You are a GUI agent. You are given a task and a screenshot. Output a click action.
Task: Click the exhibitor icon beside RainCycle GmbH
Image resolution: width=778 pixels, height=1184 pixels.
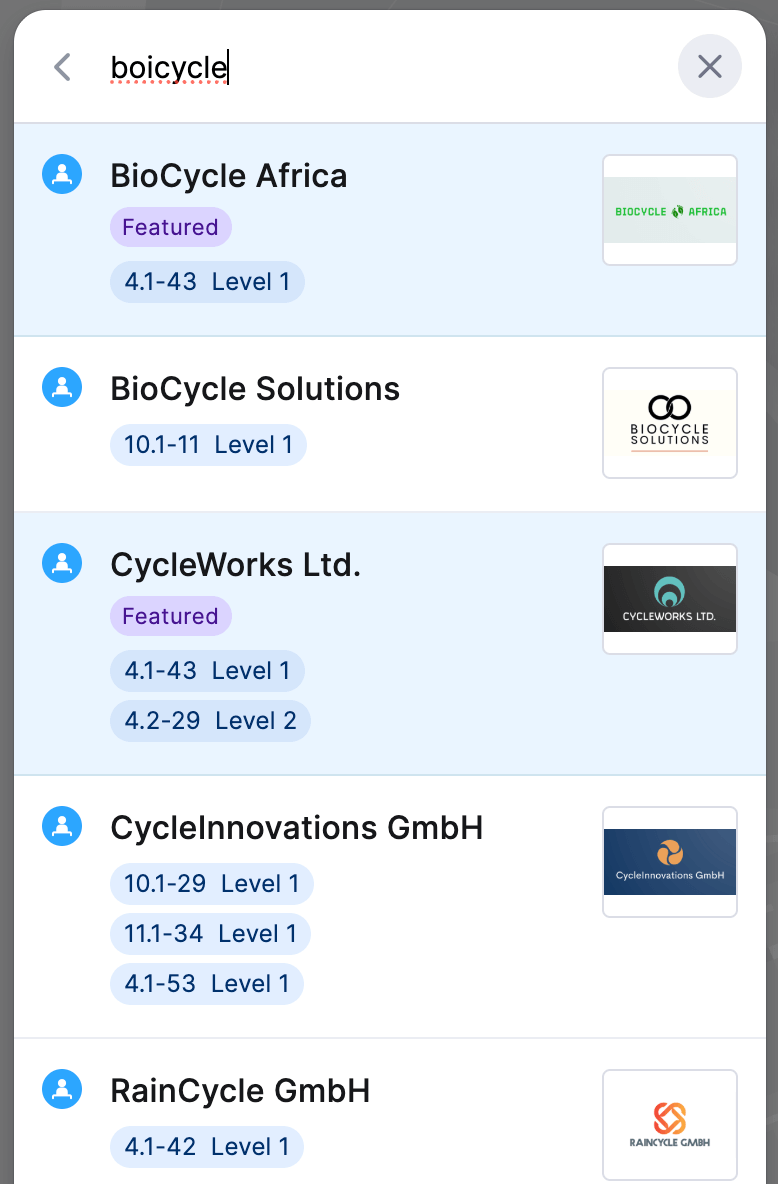[62, 1089]
